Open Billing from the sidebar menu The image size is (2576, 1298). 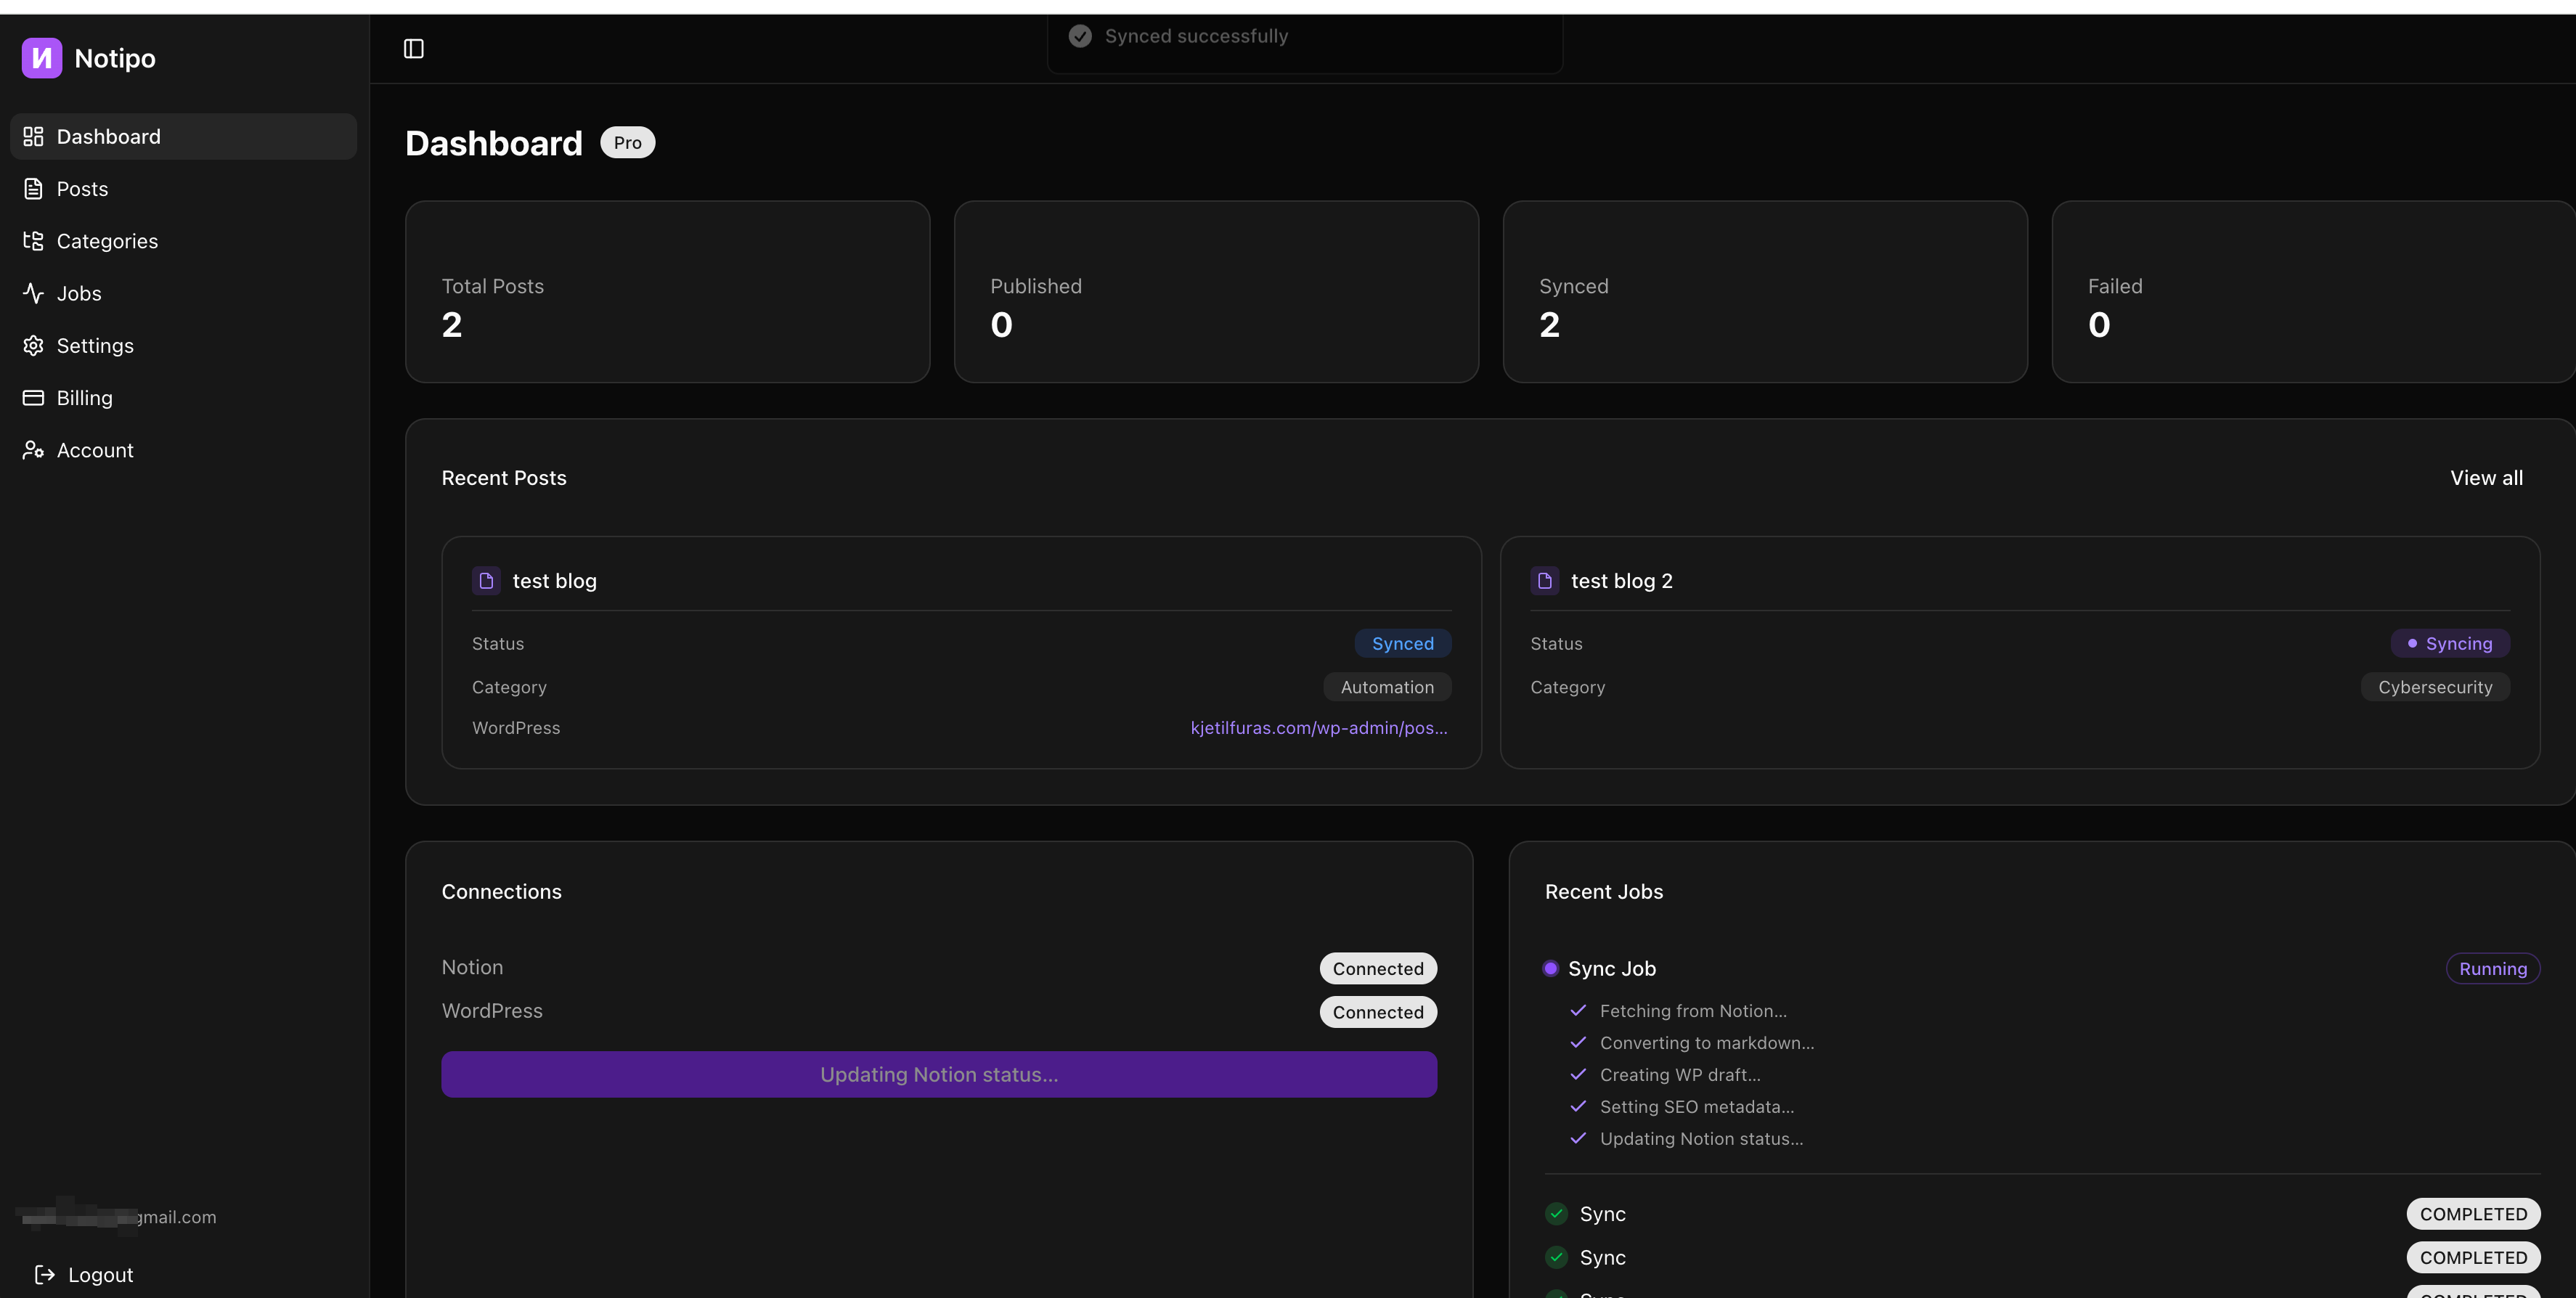coord(85,397)
